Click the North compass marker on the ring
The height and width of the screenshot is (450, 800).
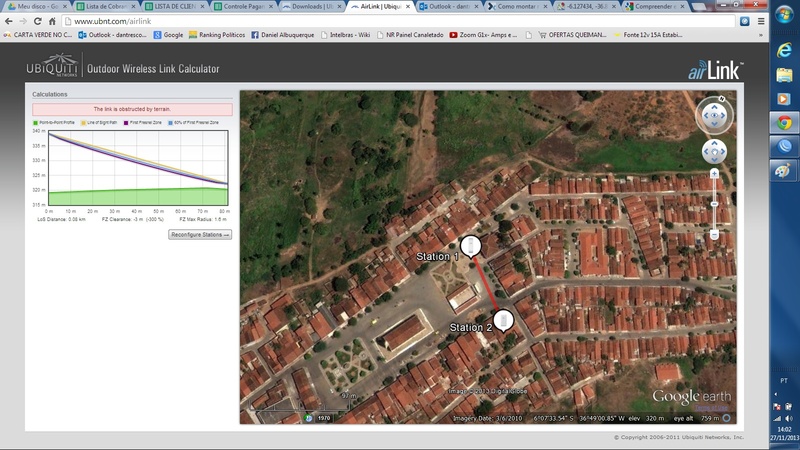click(x=722, y=98)
